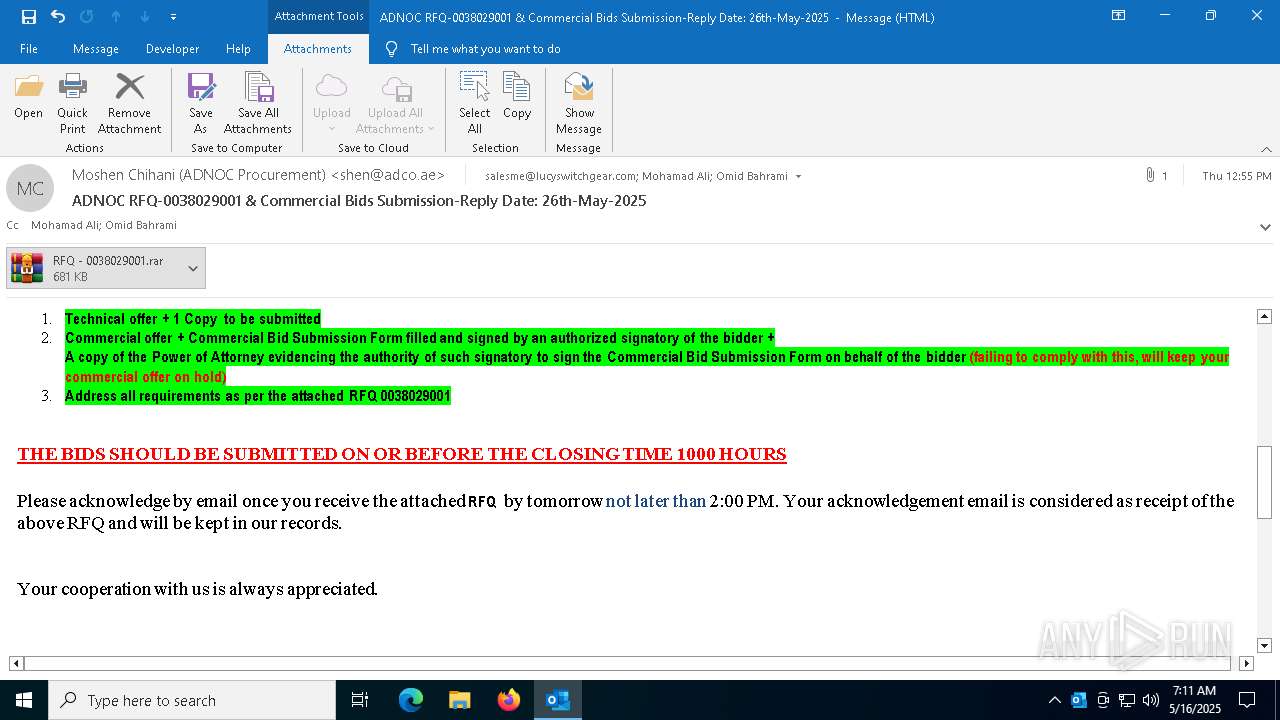Screen dimensions: 1280x720
Task: Click Select All in Selection group
Action: click(475, 103)
